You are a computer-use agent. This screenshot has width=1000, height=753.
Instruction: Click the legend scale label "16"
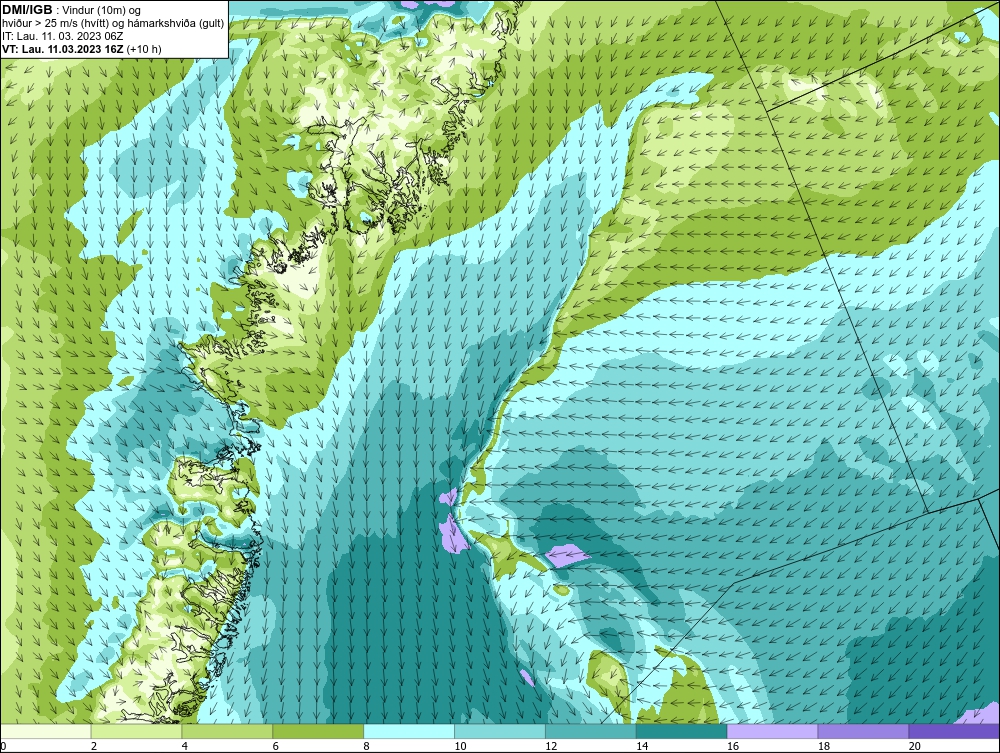point(733,746)
